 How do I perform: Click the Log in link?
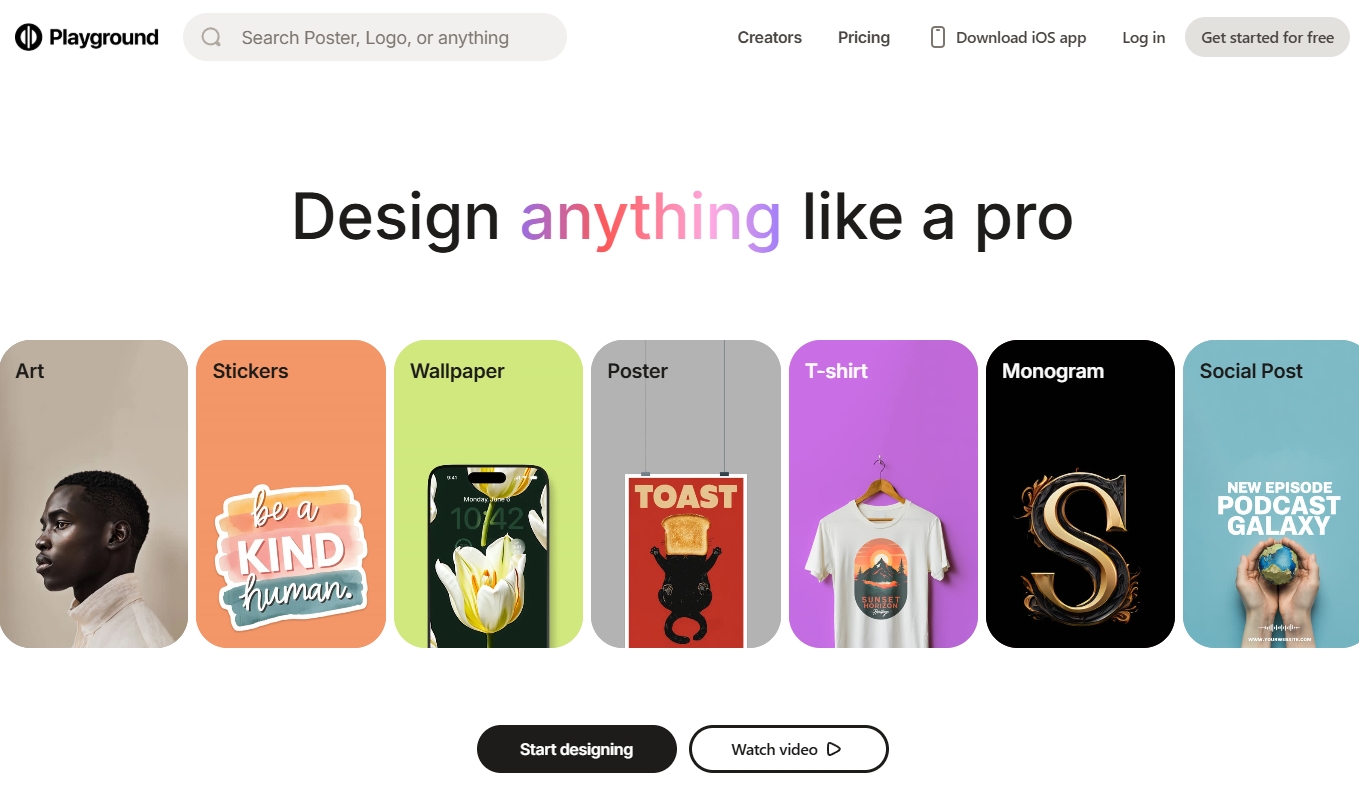1143,37
